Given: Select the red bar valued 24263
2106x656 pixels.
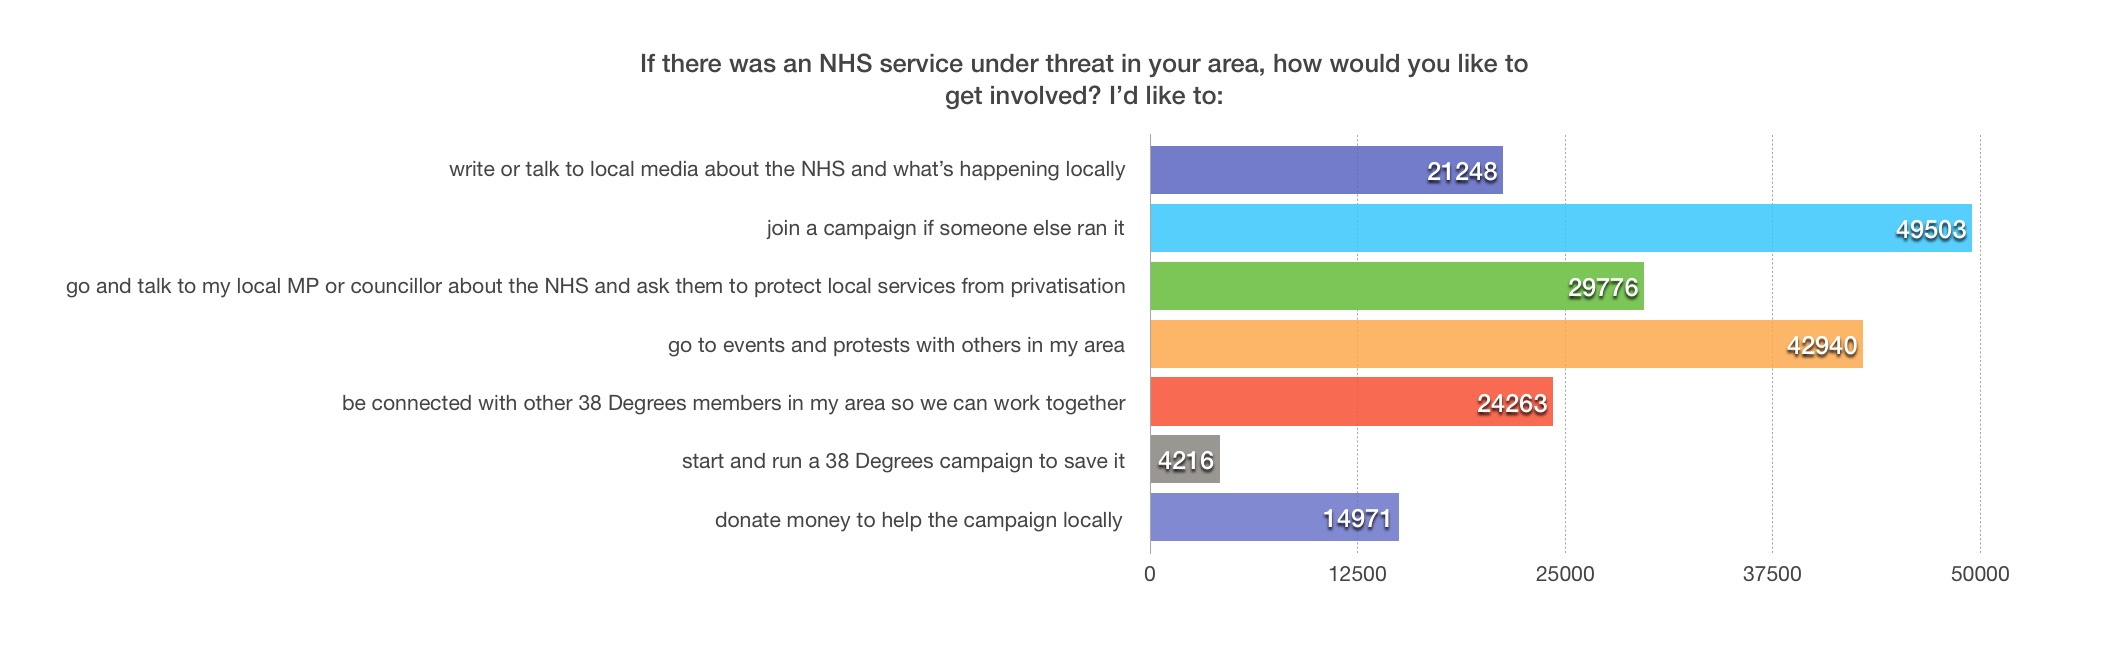Looking at the screenshot, I should (x=1351, y=402).
